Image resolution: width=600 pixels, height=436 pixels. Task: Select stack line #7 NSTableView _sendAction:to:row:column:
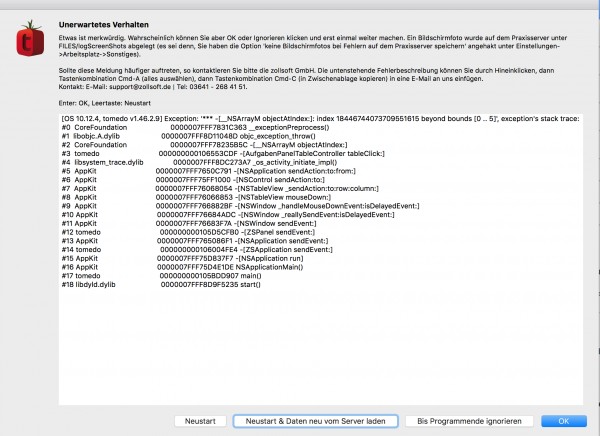(x=220, y=189)
